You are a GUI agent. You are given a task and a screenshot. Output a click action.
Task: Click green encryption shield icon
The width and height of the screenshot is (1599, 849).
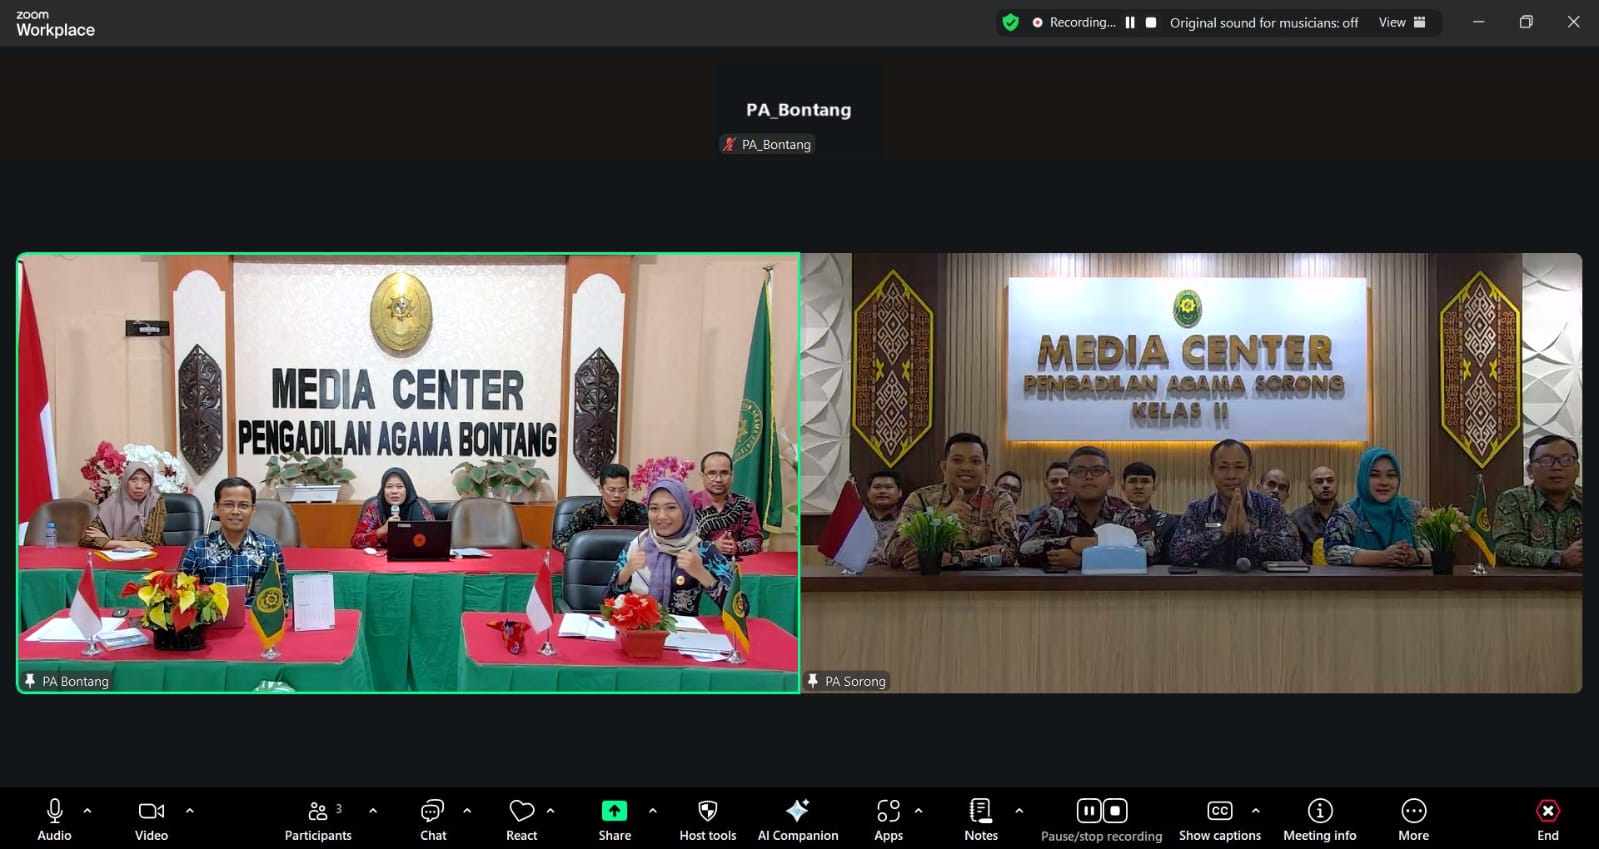click(x=1011, y=22)
